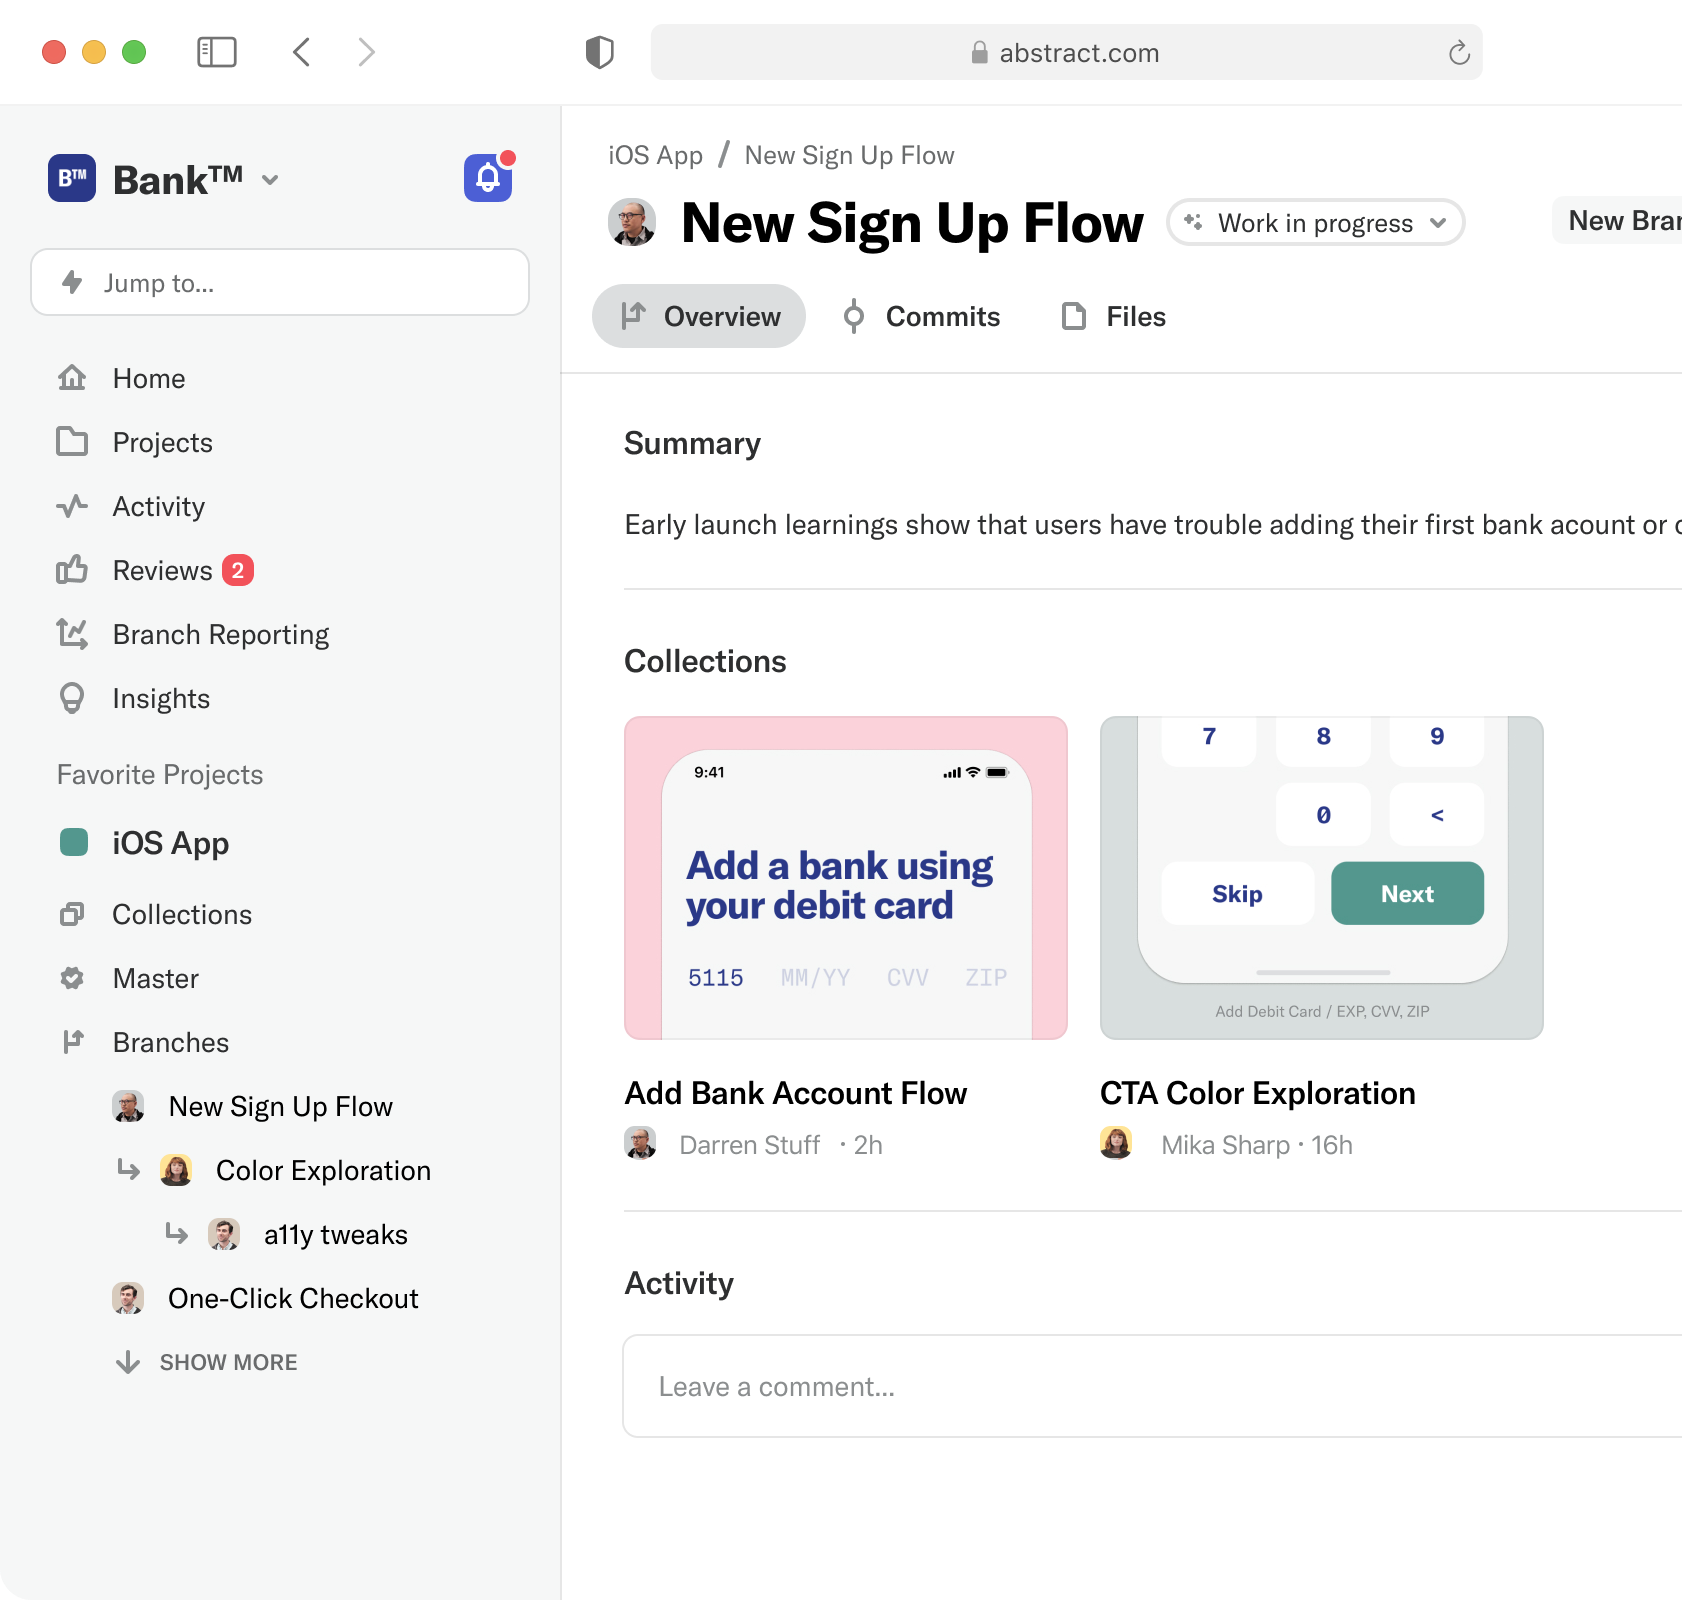Expand SHOW MORE branches
The width and height of the screenshot is (1682, 1600).
207,1362
